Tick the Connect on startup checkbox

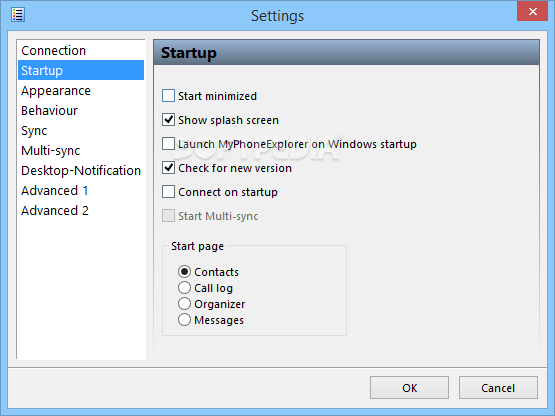tap(168, 192)
